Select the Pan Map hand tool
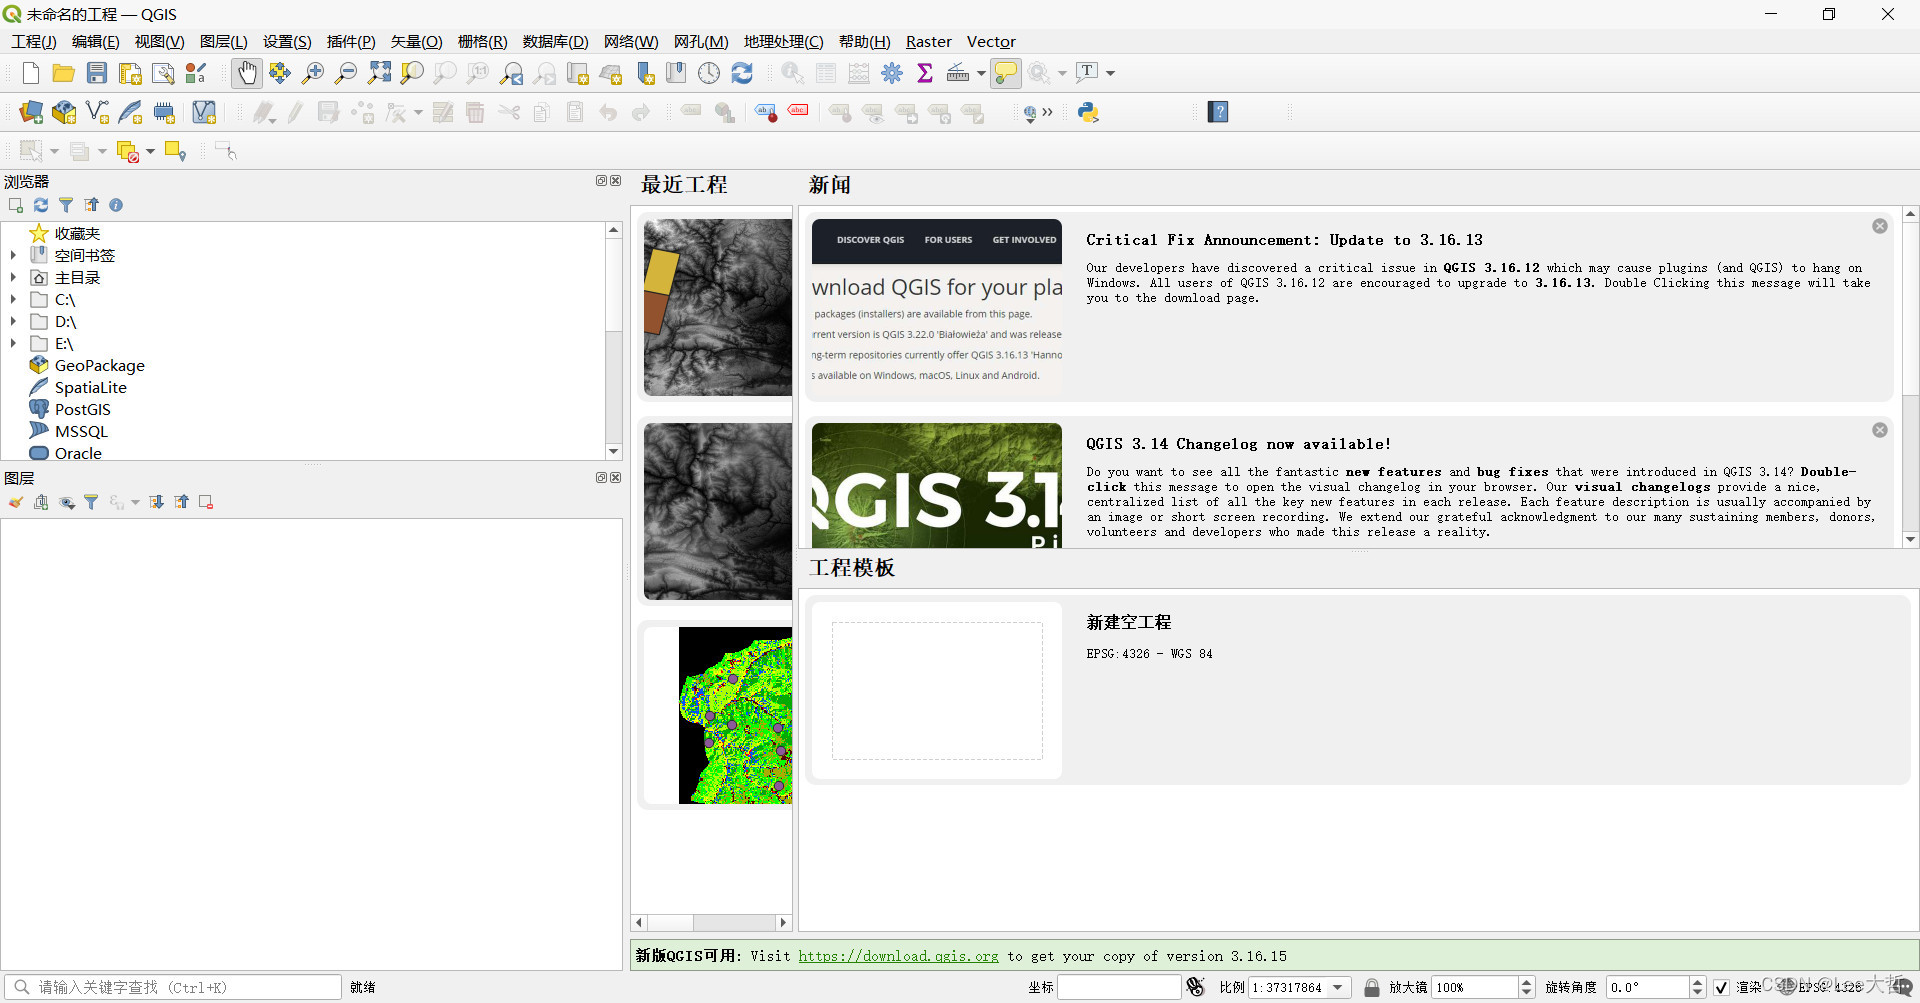This screenshot has height=1003, width=1920. click(246, 73)
